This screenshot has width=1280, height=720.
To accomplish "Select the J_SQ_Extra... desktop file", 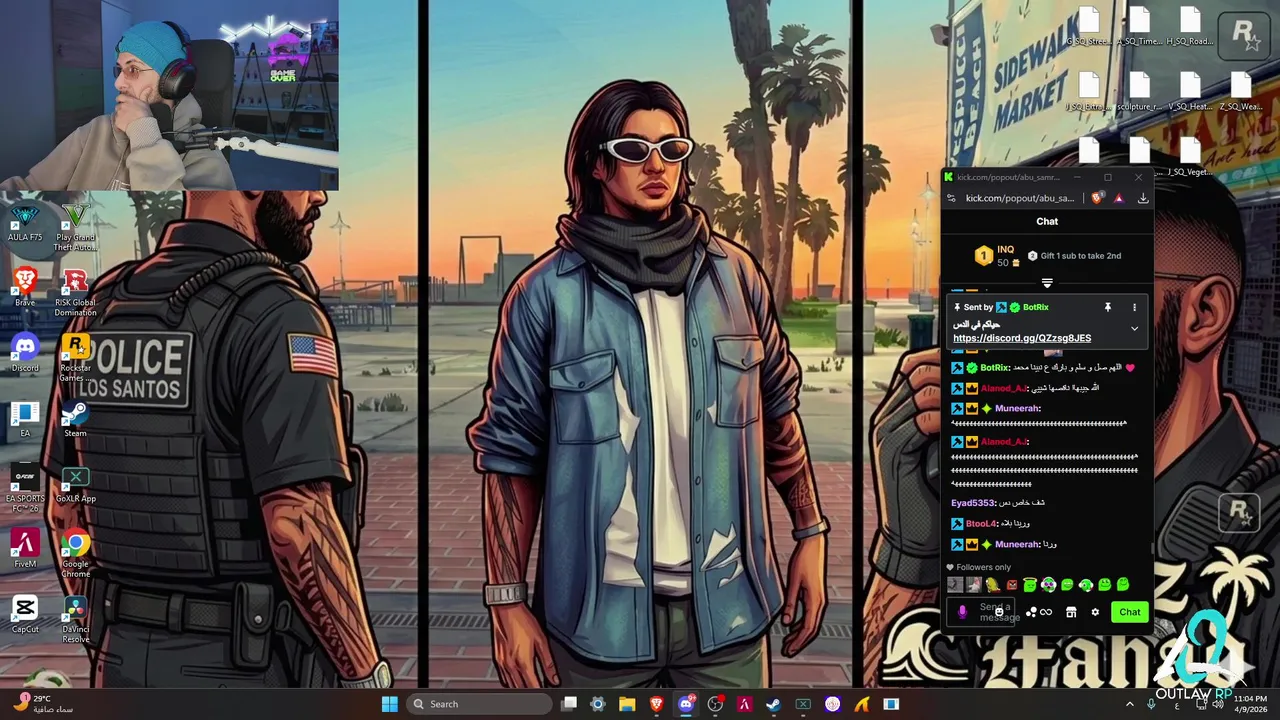I will click(1088, 91).
